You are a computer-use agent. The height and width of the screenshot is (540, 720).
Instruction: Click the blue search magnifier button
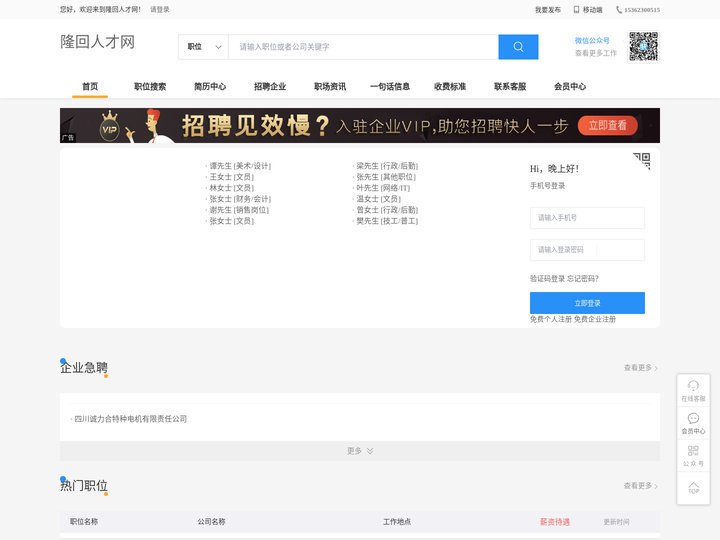[518, 47]
